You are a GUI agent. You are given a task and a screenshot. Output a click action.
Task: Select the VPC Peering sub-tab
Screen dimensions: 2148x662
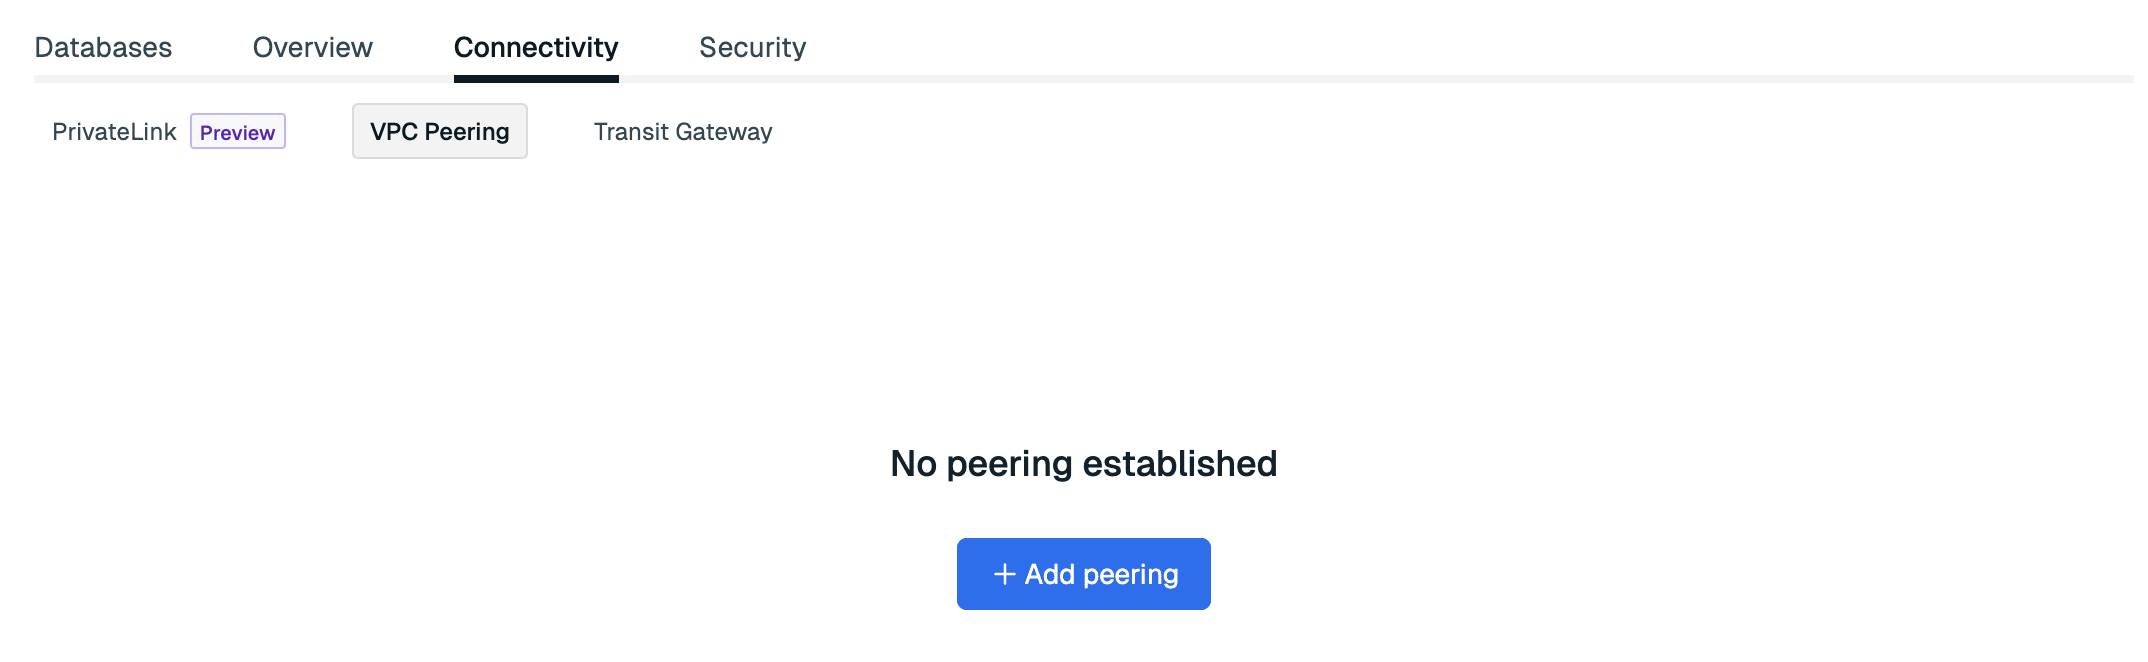pos(439,132)
